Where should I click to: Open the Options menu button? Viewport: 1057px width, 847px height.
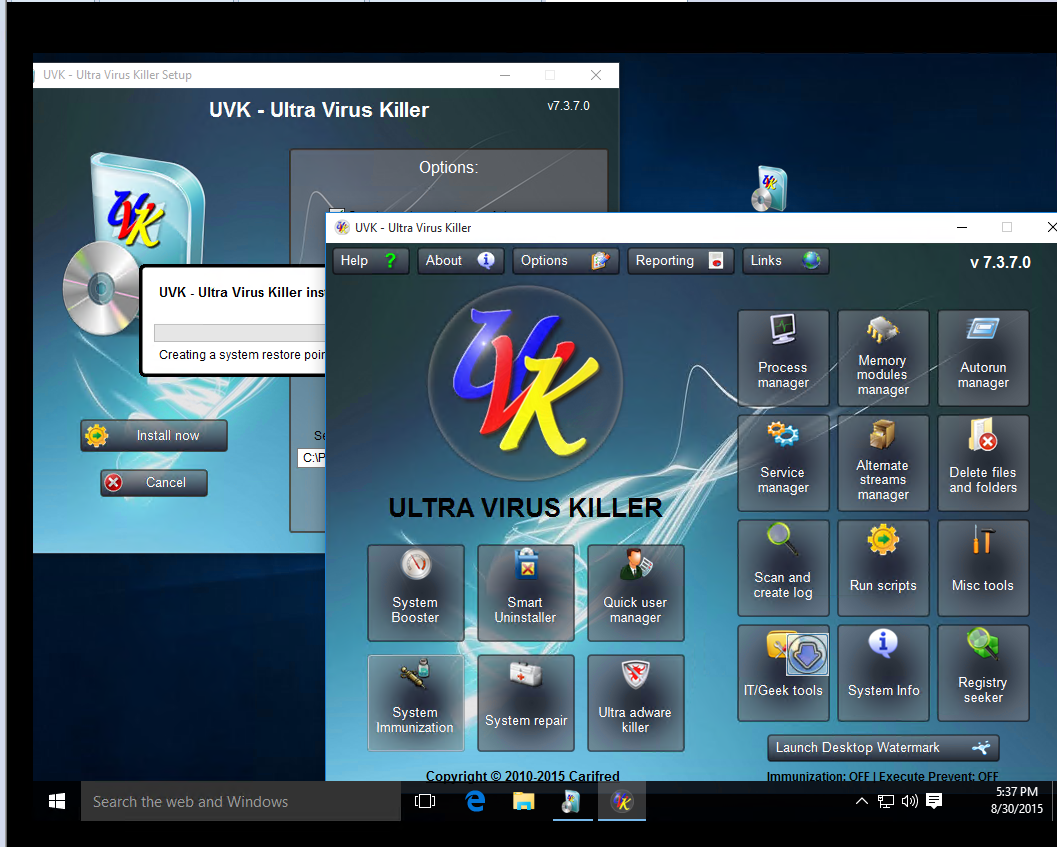tap(566, 260)
